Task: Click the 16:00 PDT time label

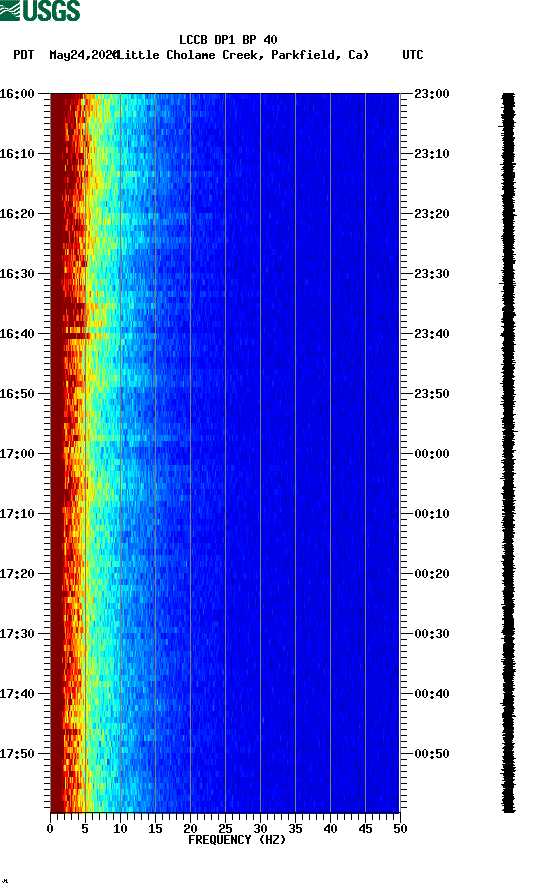Action: pyautogui.click(x=17, y=94)
